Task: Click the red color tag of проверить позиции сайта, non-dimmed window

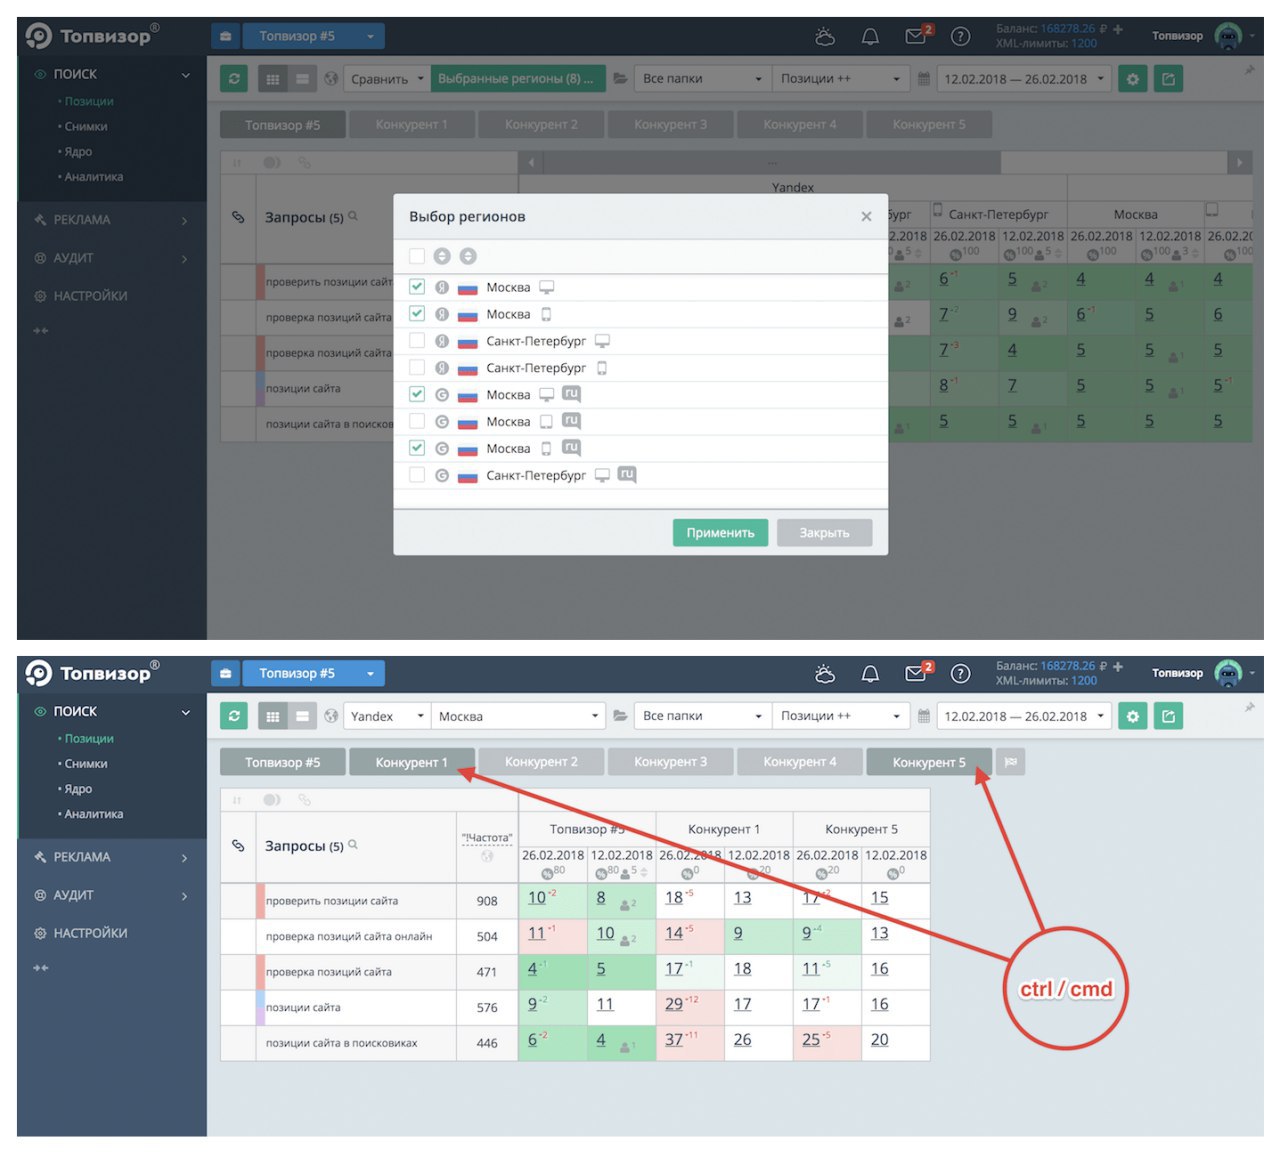Action: pyautogui.click(x=260, y=901)
